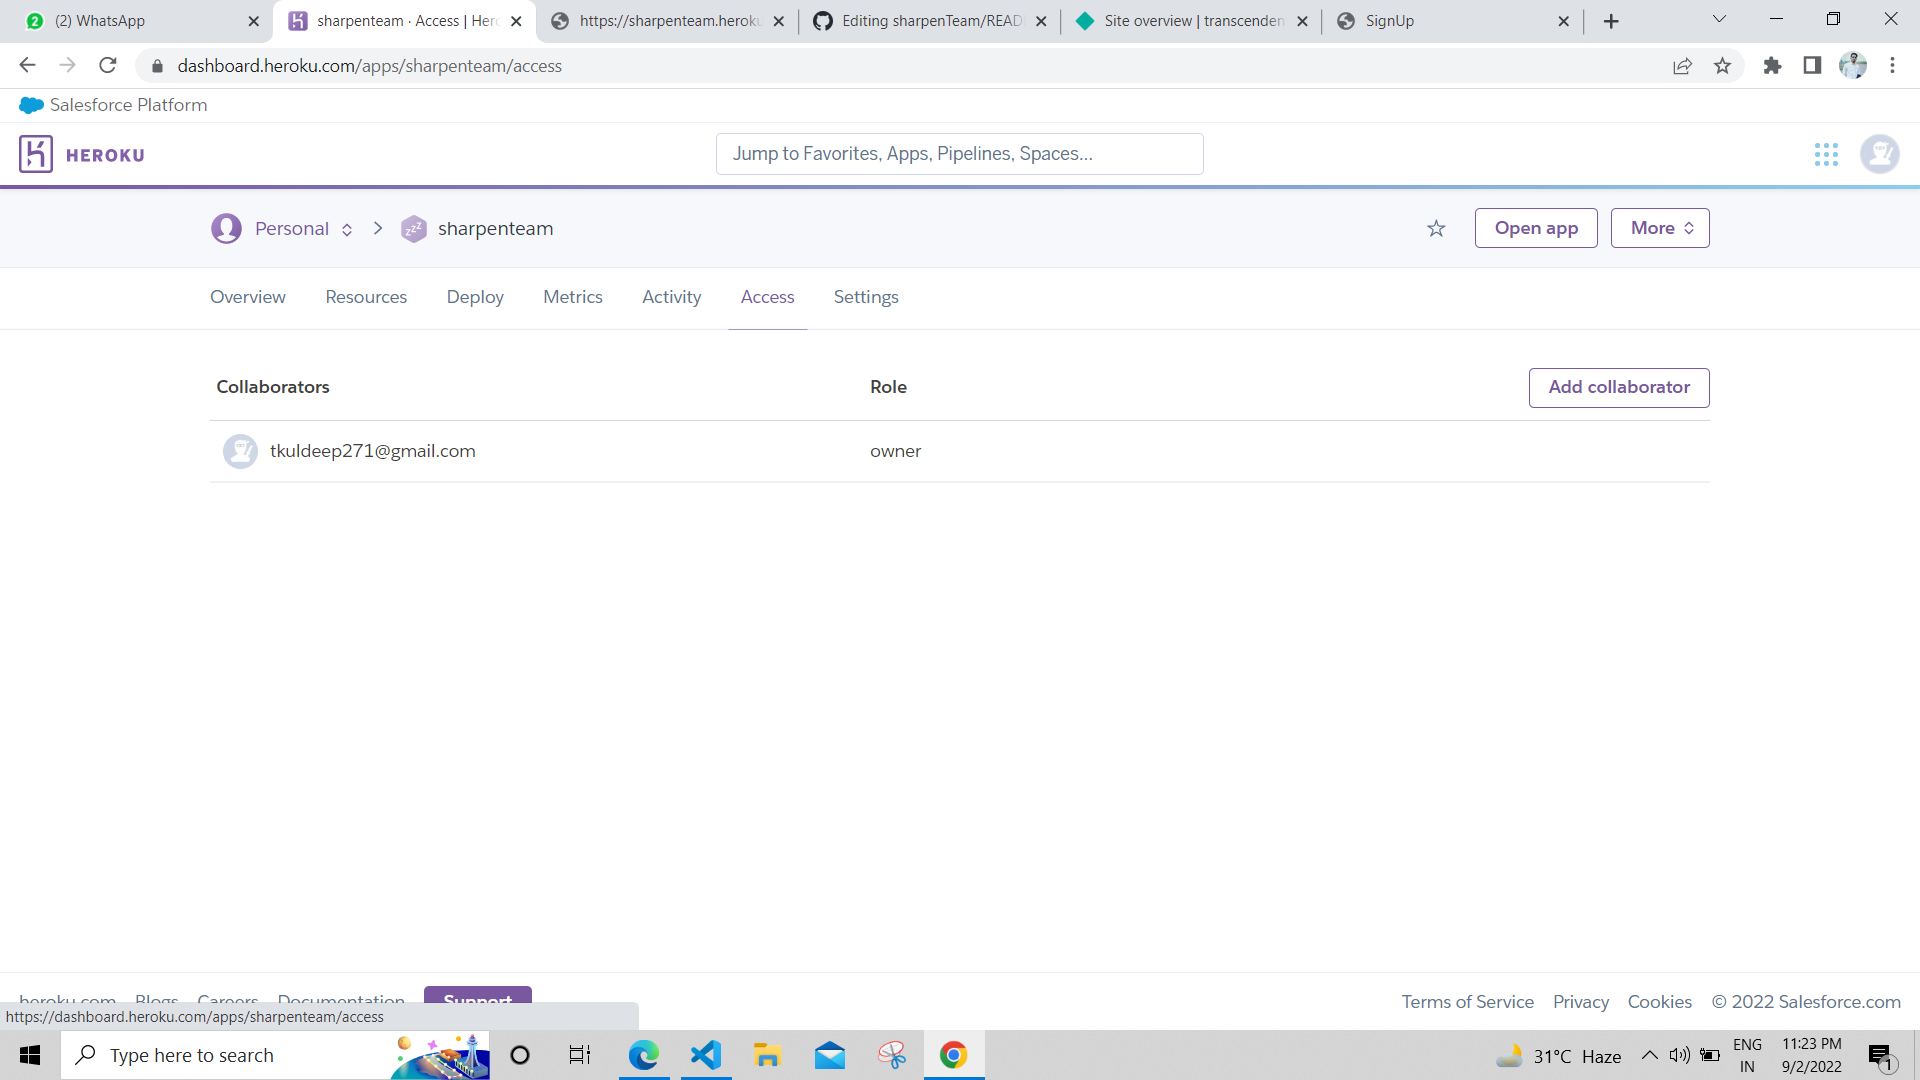Launch Visual Studio Code from the taskbar
Viewport: 1920px width, 1080px height.
706,1054
